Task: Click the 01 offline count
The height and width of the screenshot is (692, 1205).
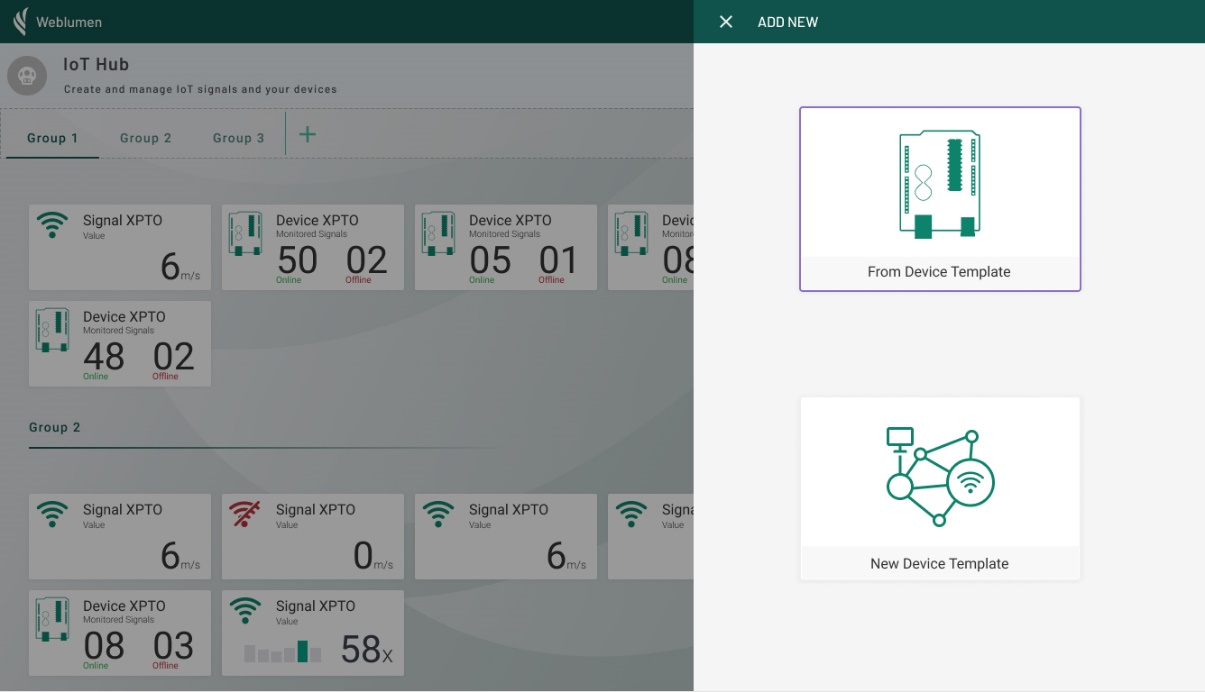Action: click(x=558, y=261)
